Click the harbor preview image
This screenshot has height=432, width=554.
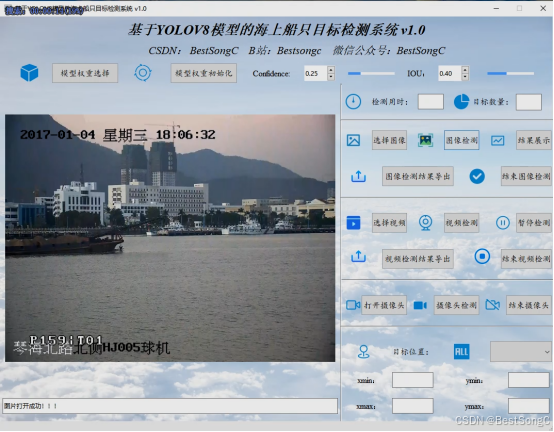pyautogui.click(x=170, y=238)
